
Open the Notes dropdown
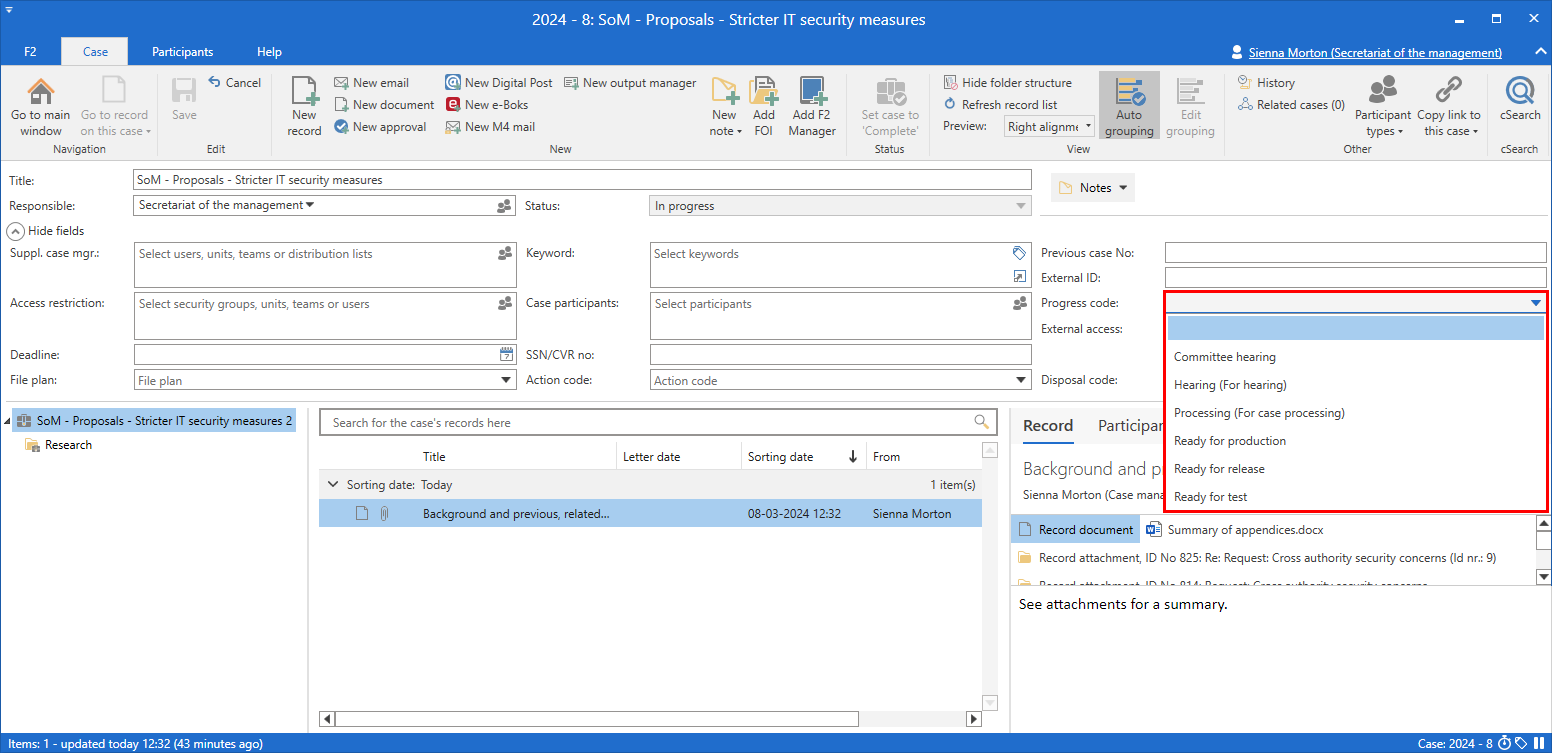1093,188
